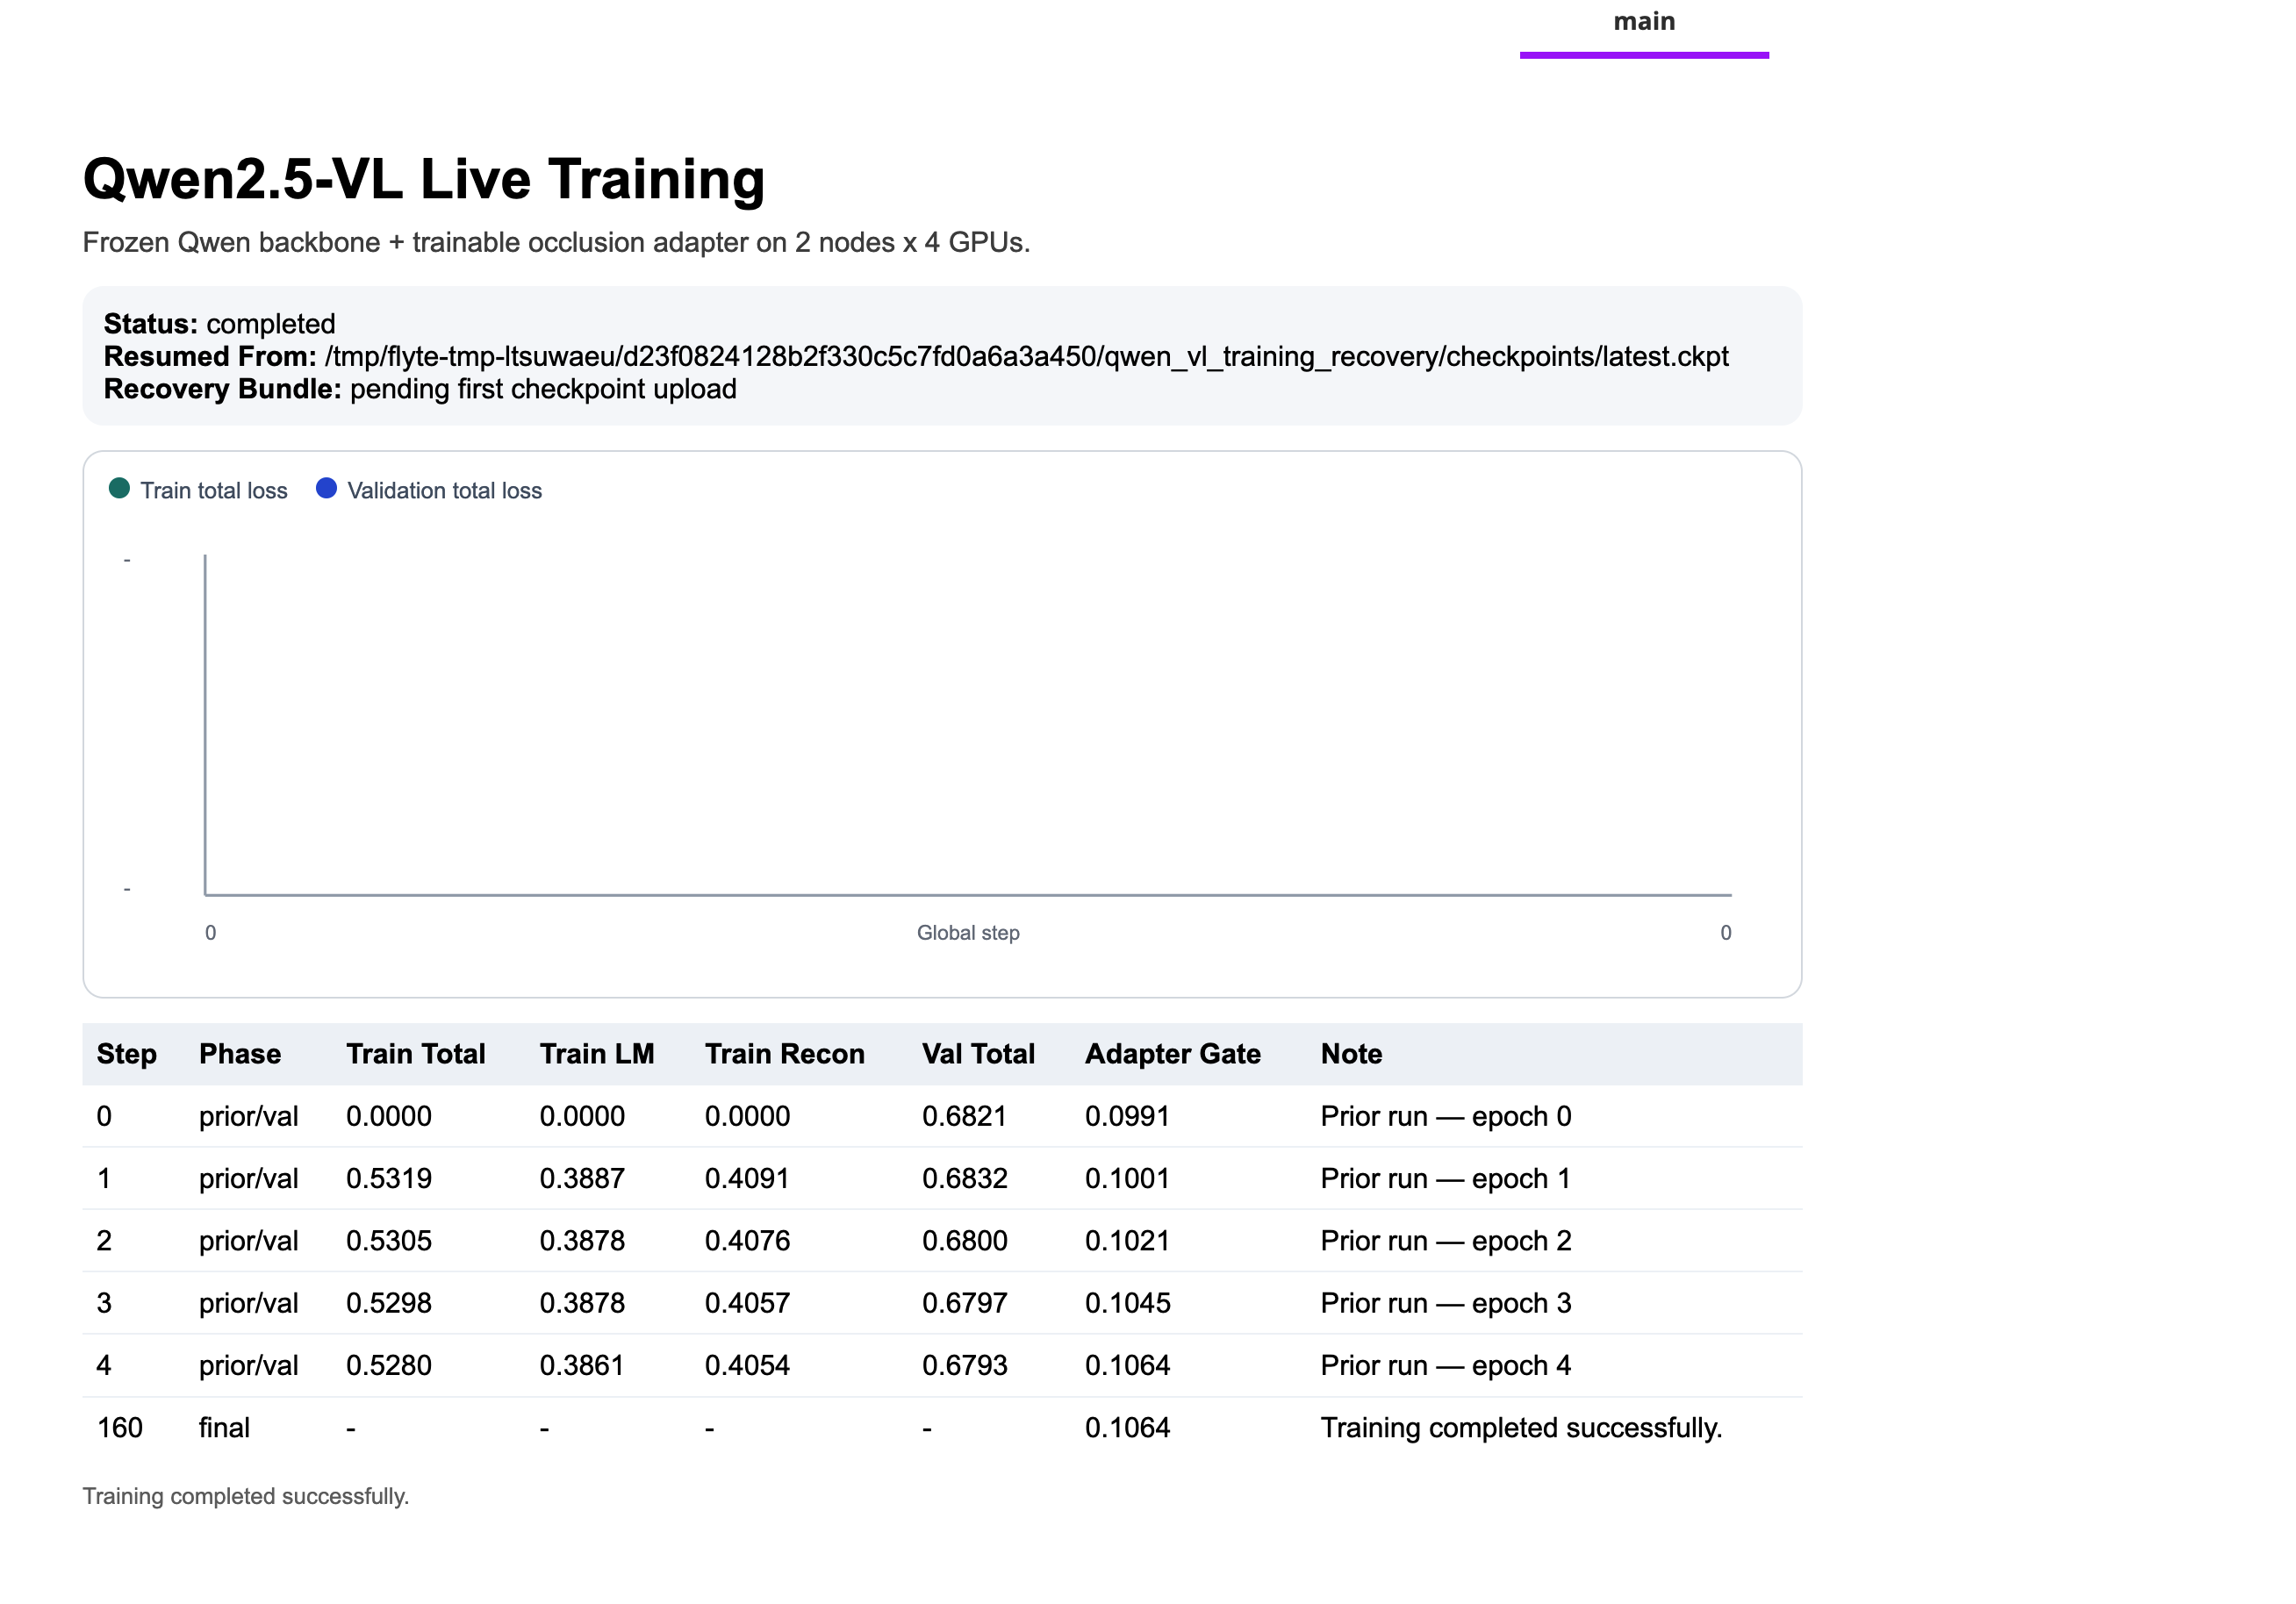Click the Train Total column header

click(x=415, y=1054)
